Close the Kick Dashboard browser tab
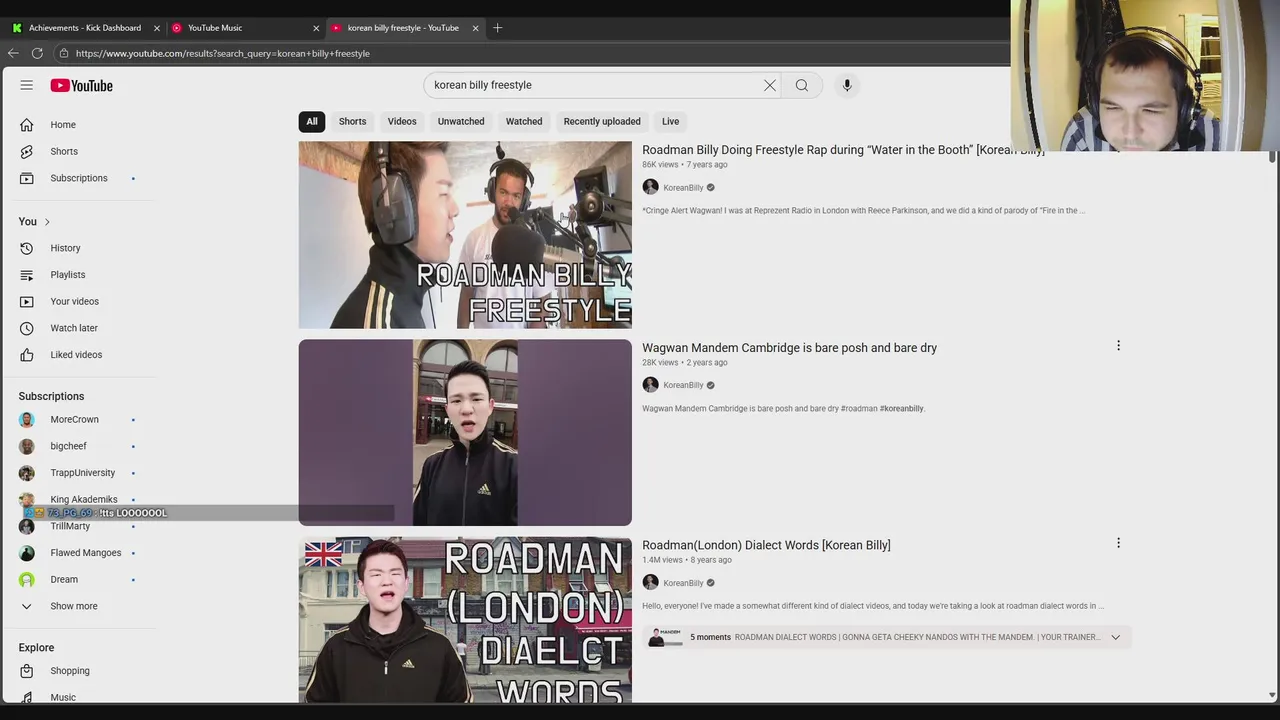1280x720 pixels. (157, 28)
